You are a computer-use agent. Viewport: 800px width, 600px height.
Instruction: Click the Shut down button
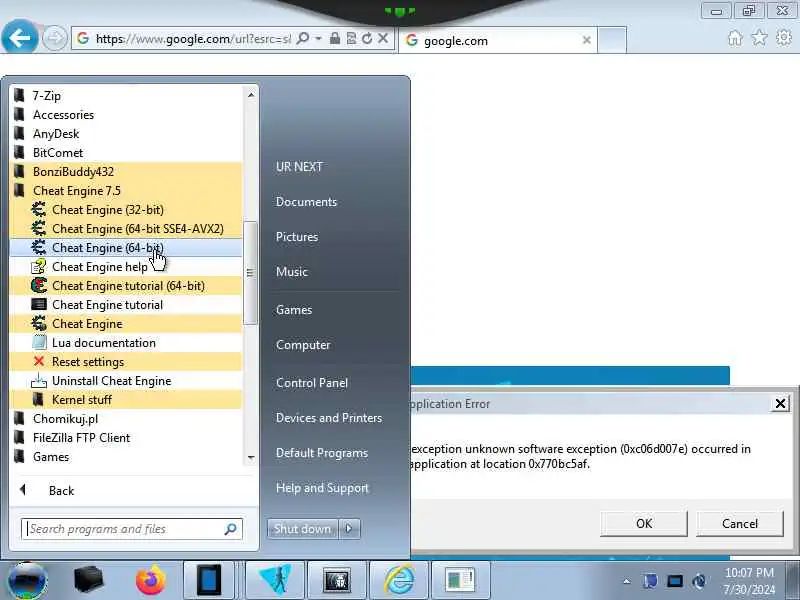[302, 529]
